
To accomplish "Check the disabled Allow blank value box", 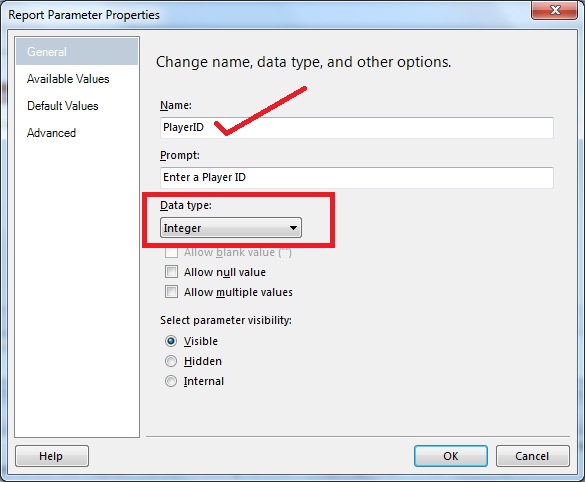I will (171, 252).
